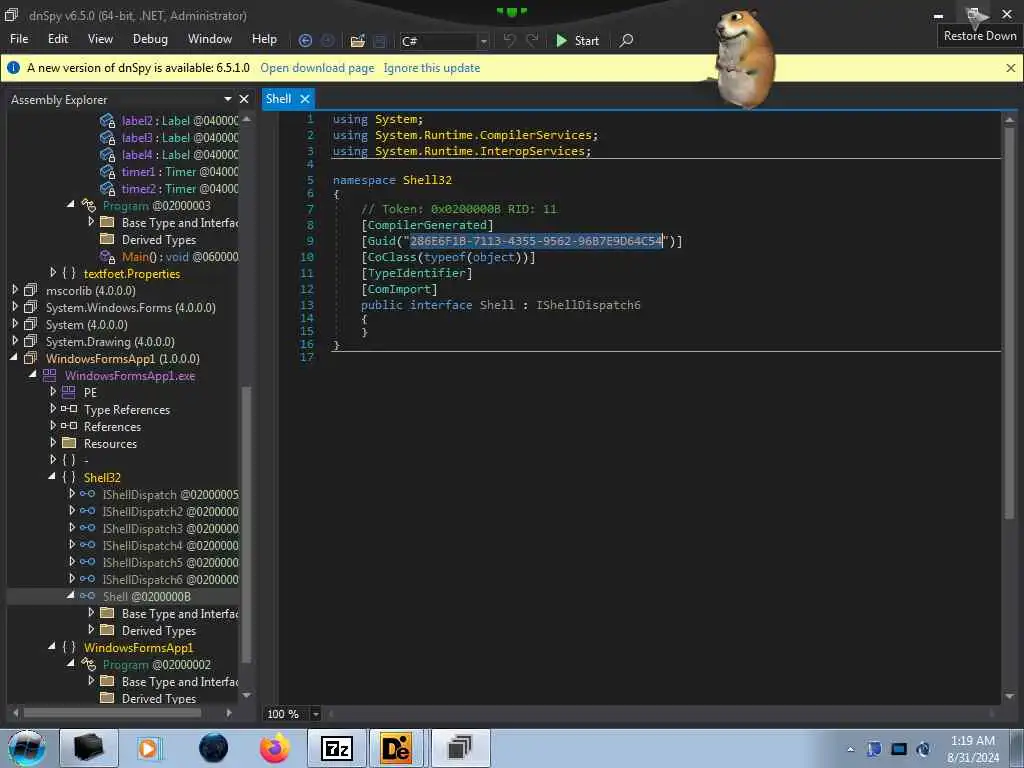Viewport: 1024px width, 768px height.
Task: Click the References node icon
Action: point(69,426)
